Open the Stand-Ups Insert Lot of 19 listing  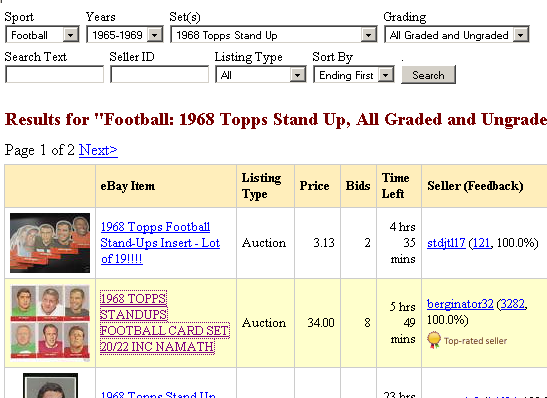pyautogui.click(x=160, y=243)
